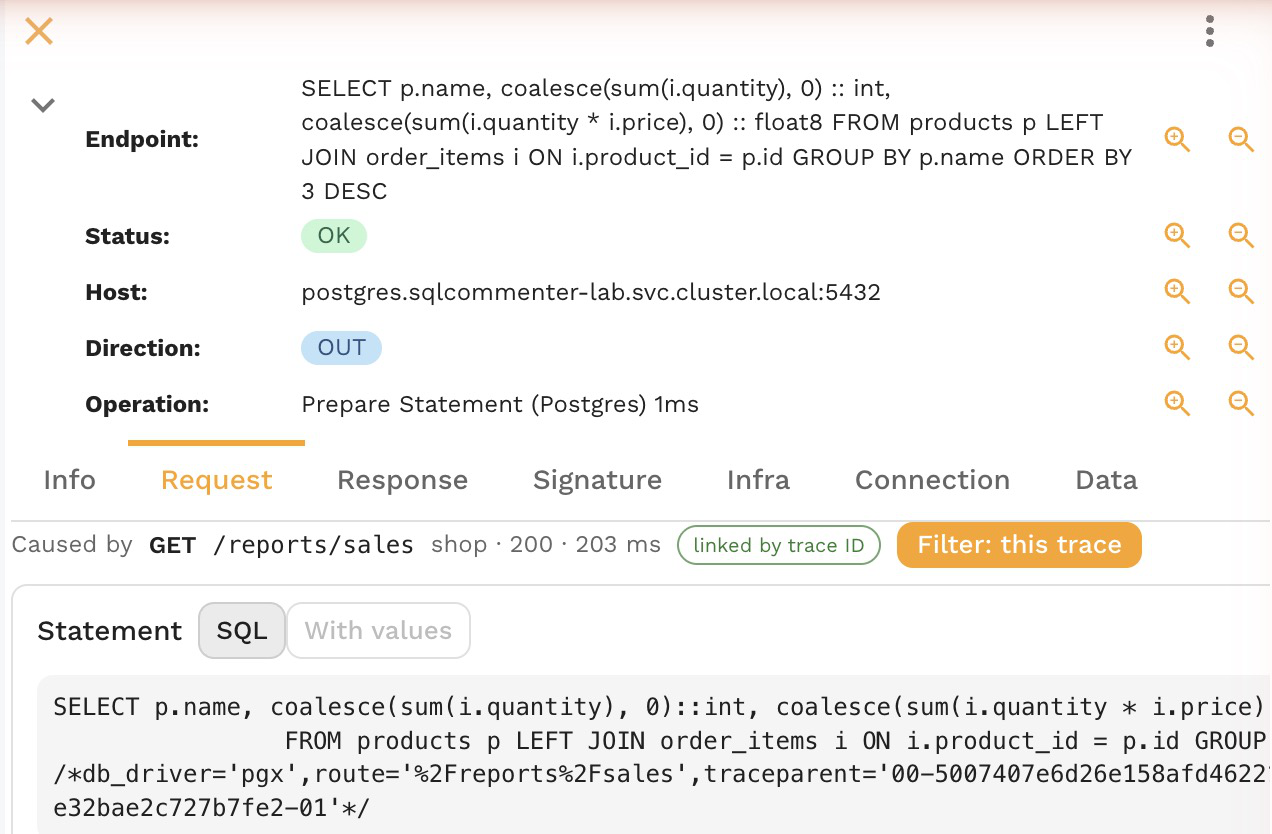Click zoom-in filter icon for Endpoint row

tap(1178, 140)
